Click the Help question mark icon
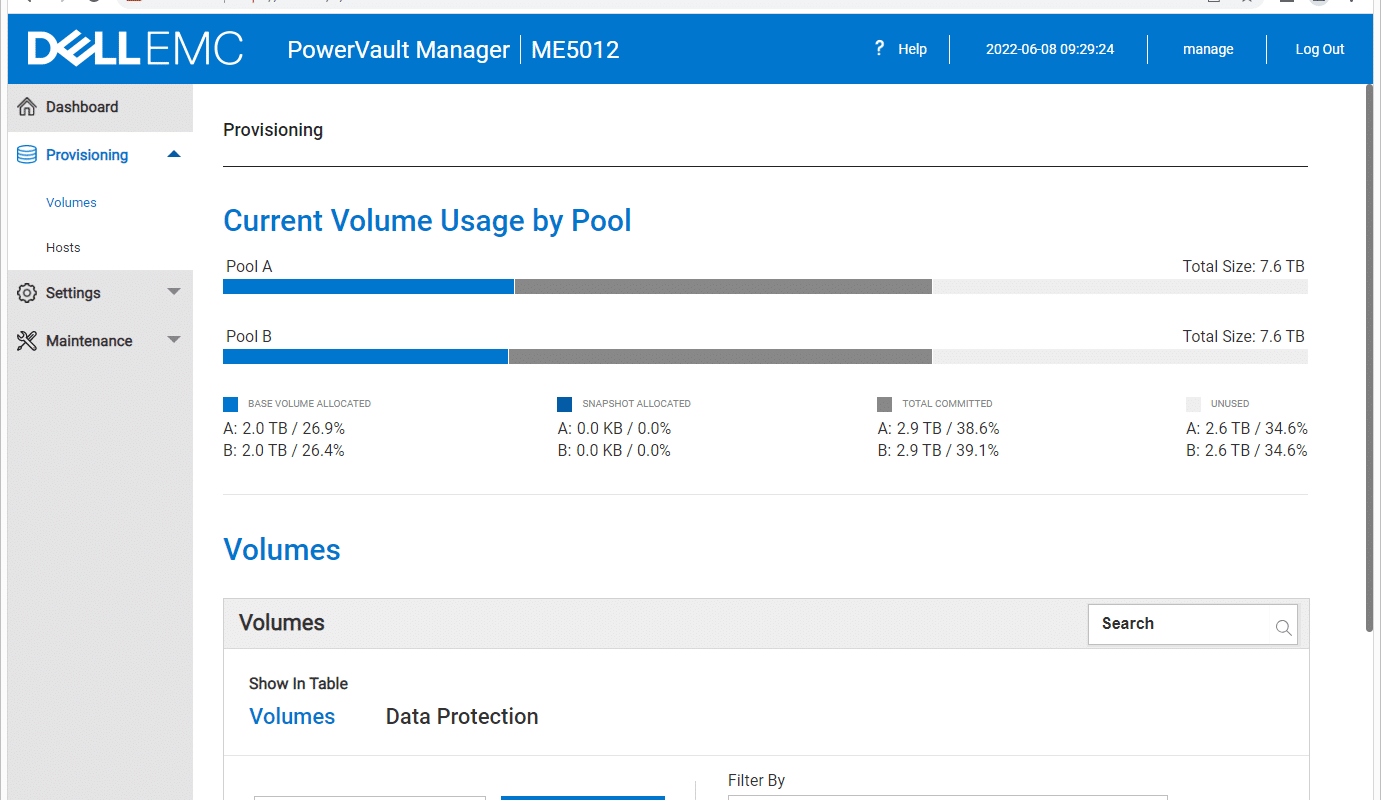Screen dimensions: 1381x800 [x=879, y=48]
